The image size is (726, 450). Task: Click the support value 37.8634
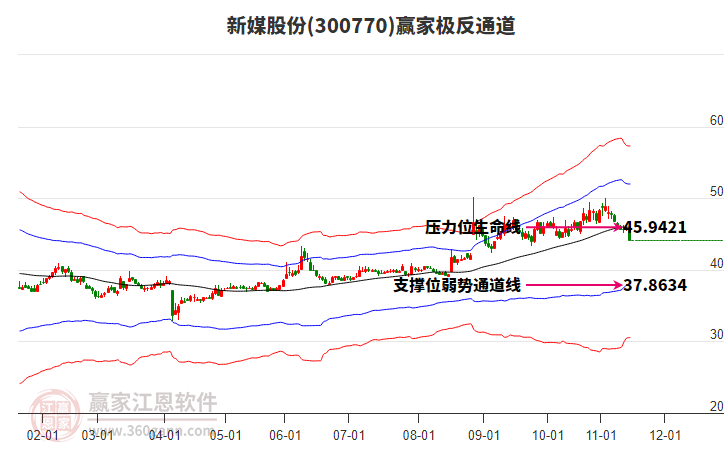point(655,285)
